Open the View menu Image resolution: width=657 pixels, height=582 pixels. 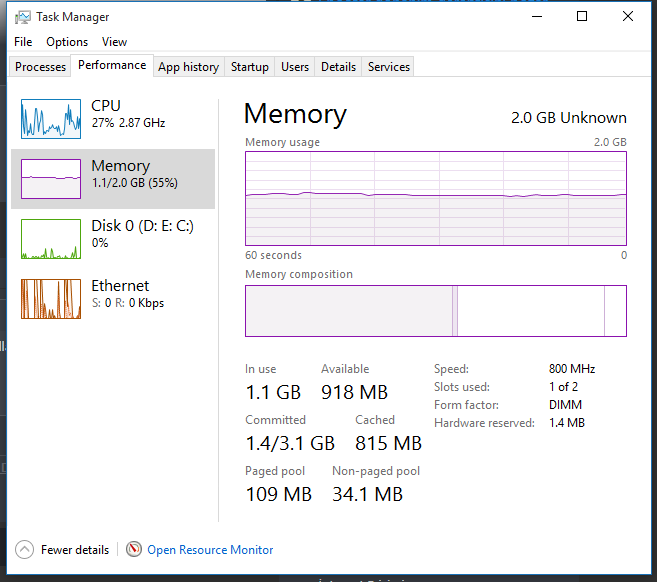(x=114, y=42)
